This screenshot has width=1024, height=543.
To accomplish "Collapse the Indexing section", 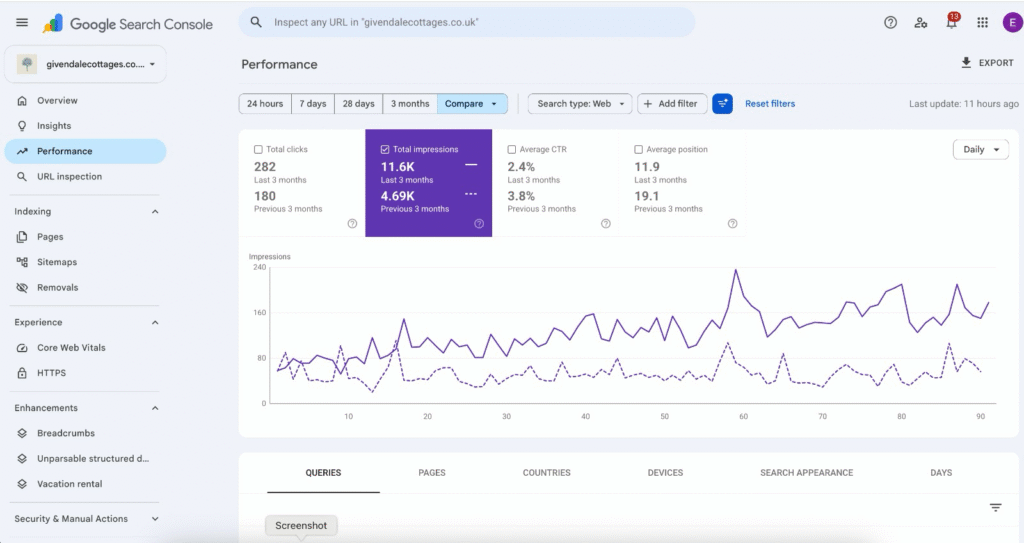I will pyautogui.click(x=155, y=212).
